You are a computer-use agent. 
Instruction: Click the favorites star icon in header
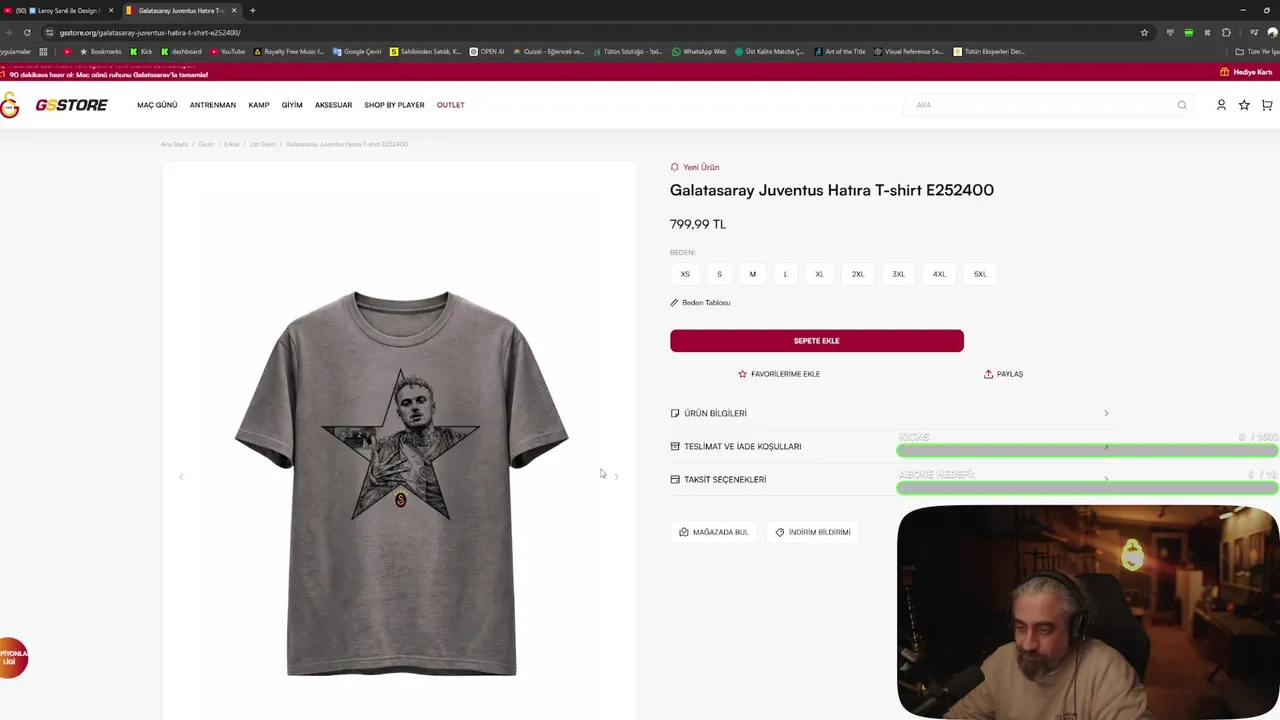click(x=1244, y=105)
